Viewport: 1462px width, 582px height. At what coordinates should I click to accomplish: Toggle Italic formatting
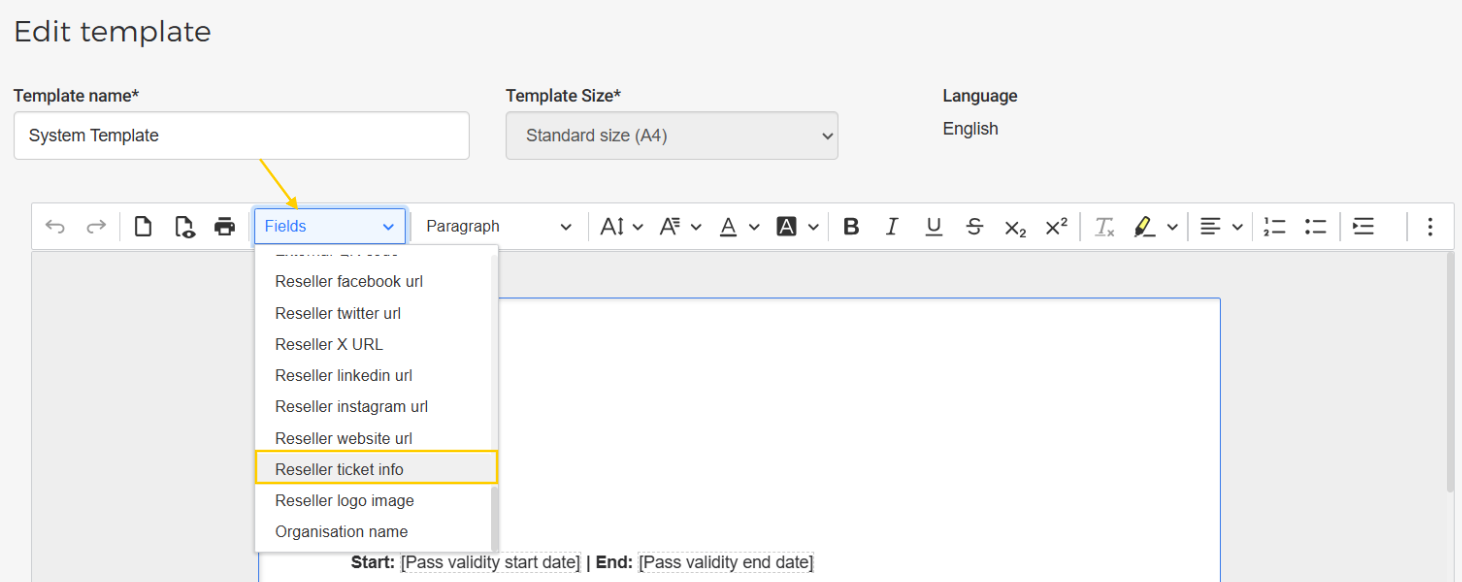tap(892, 227)
